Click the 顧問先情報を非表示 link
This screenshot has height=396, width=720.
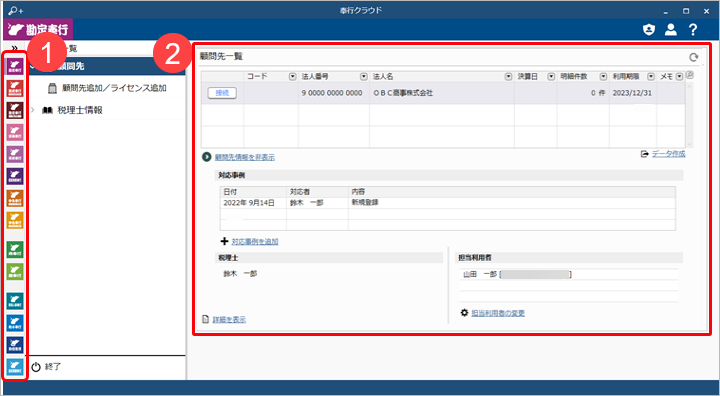pos(245,157)
